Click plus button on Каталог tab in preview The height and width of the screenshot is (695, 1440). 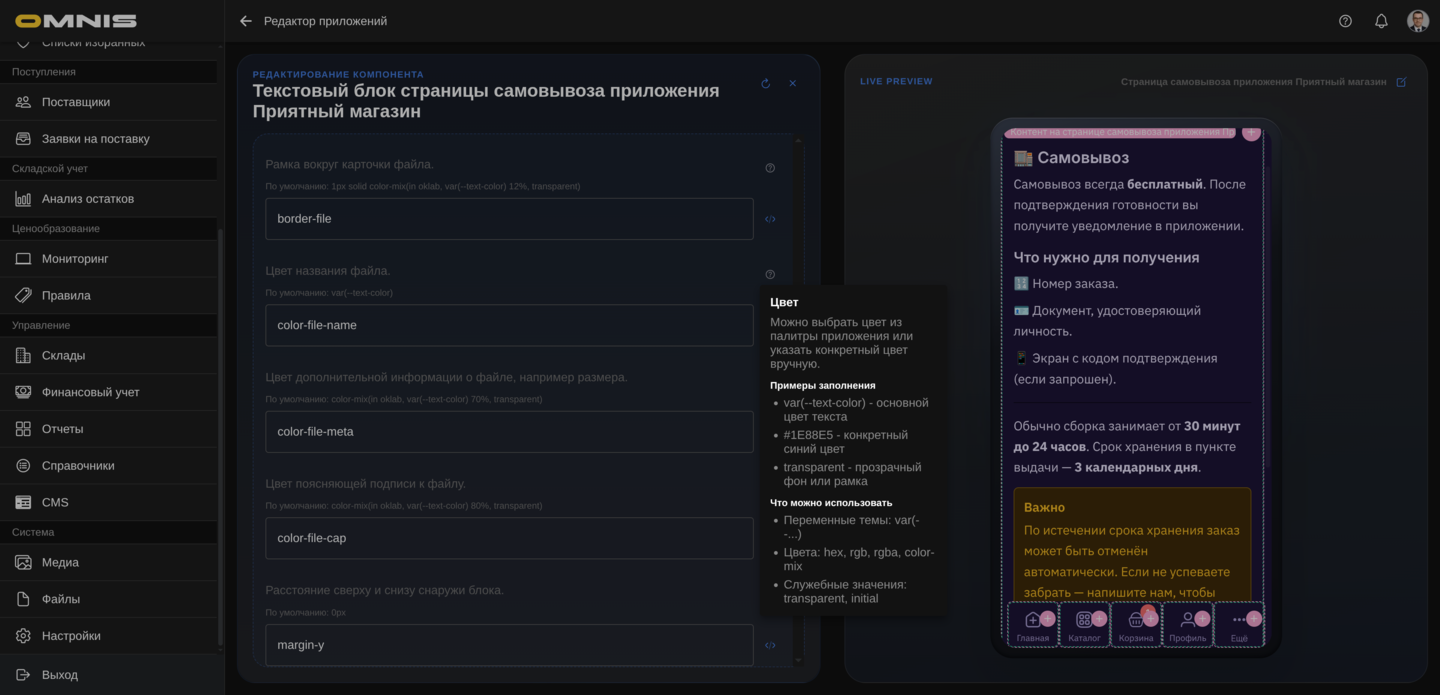[1099, 619]
